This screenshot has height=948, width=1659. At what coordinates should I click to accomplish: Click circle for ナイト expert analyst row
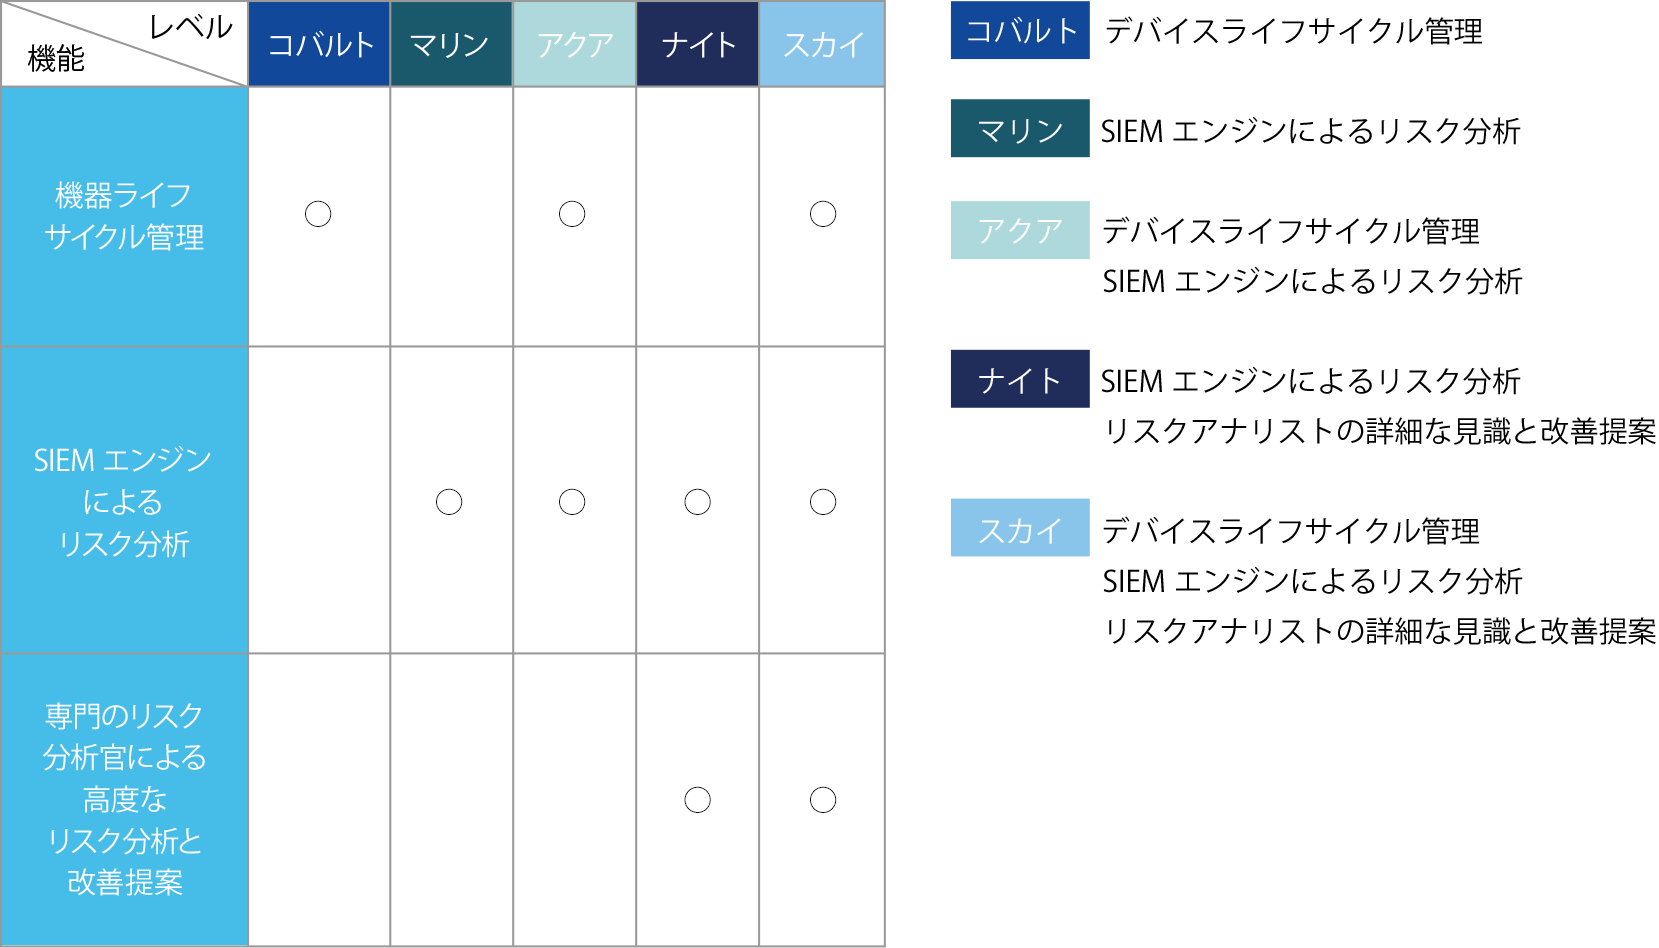(698, 800)
